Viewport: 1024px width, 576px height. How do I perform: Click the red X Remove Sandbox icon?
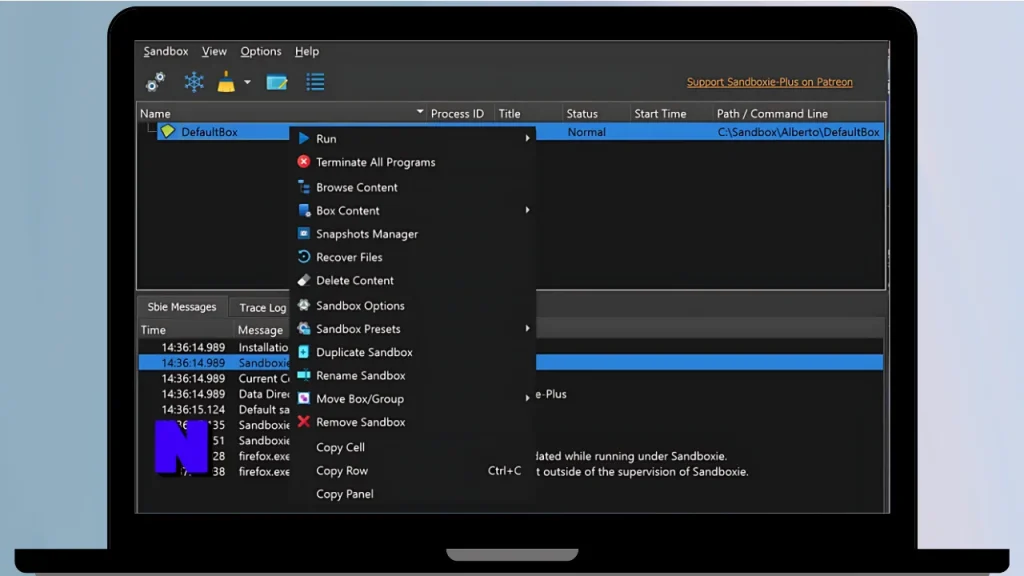coord(304,422)
